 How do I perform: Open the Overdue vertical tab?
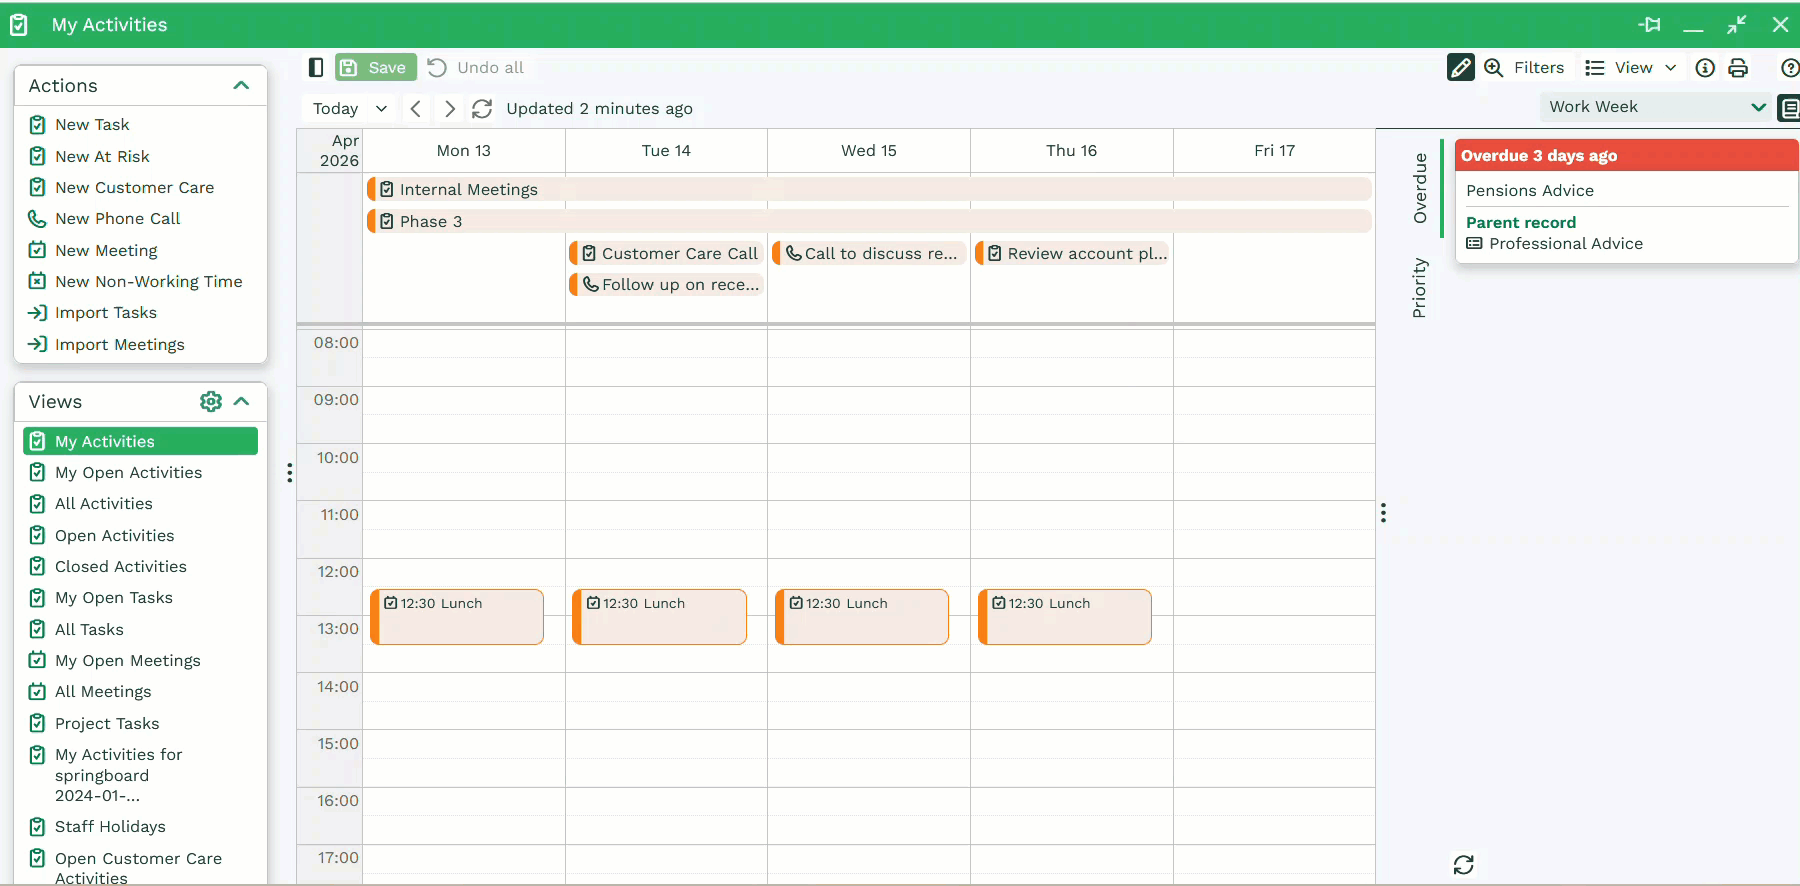[1419, 187]
